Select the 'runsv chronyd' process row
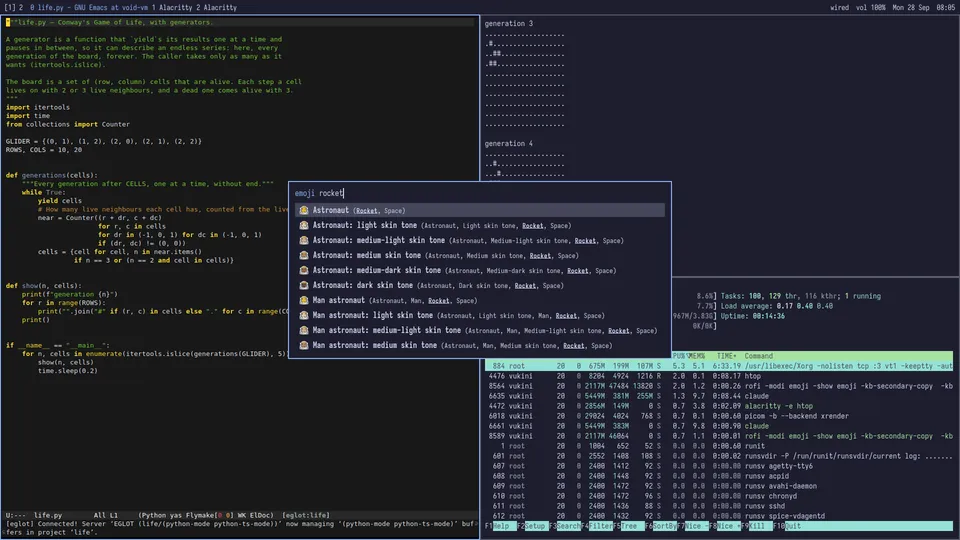The height and width of the screenshot is (540, 960). [719, 496]
